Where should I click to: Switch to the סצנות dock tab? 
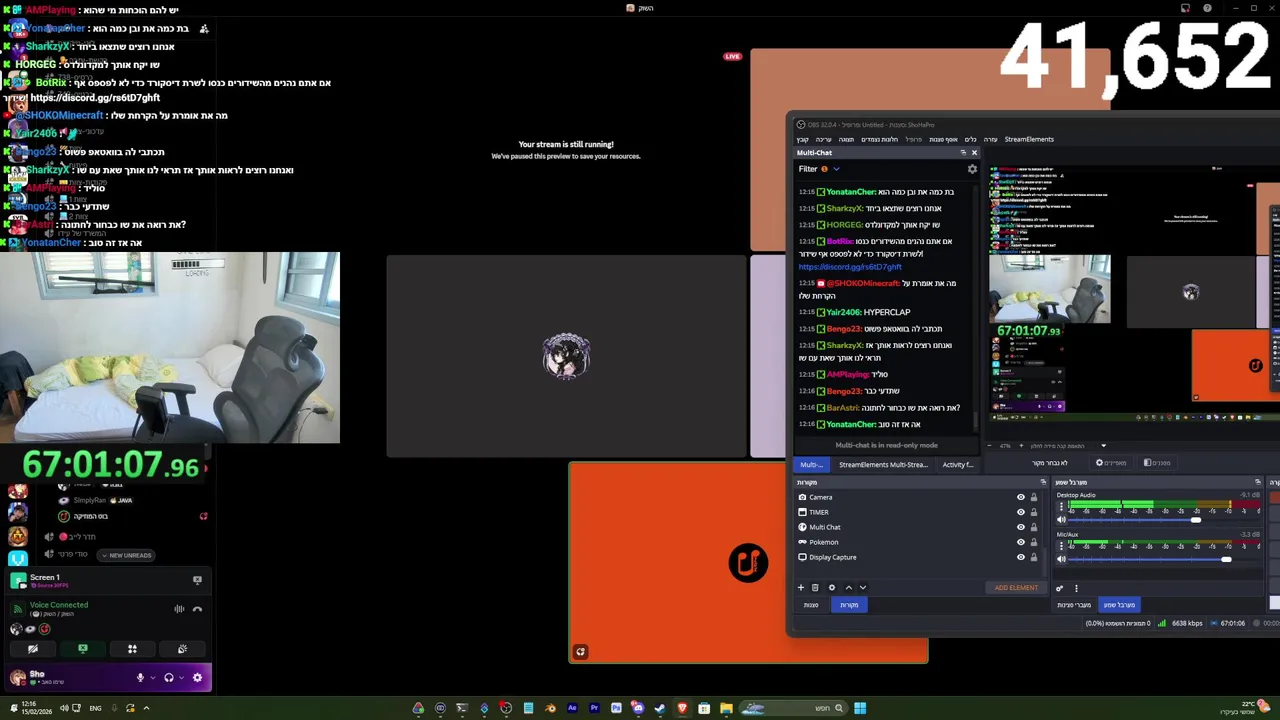811,605
